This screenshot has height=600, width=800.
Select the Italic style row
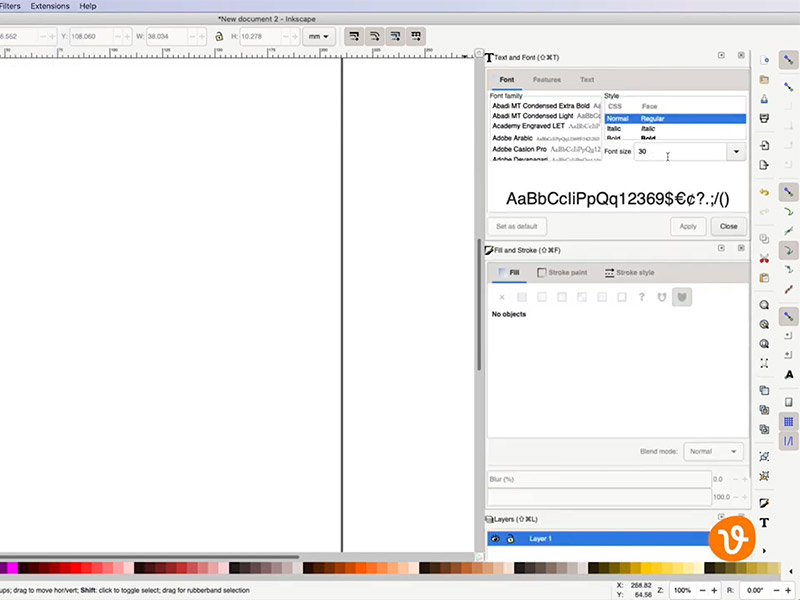tap(675, 129)
